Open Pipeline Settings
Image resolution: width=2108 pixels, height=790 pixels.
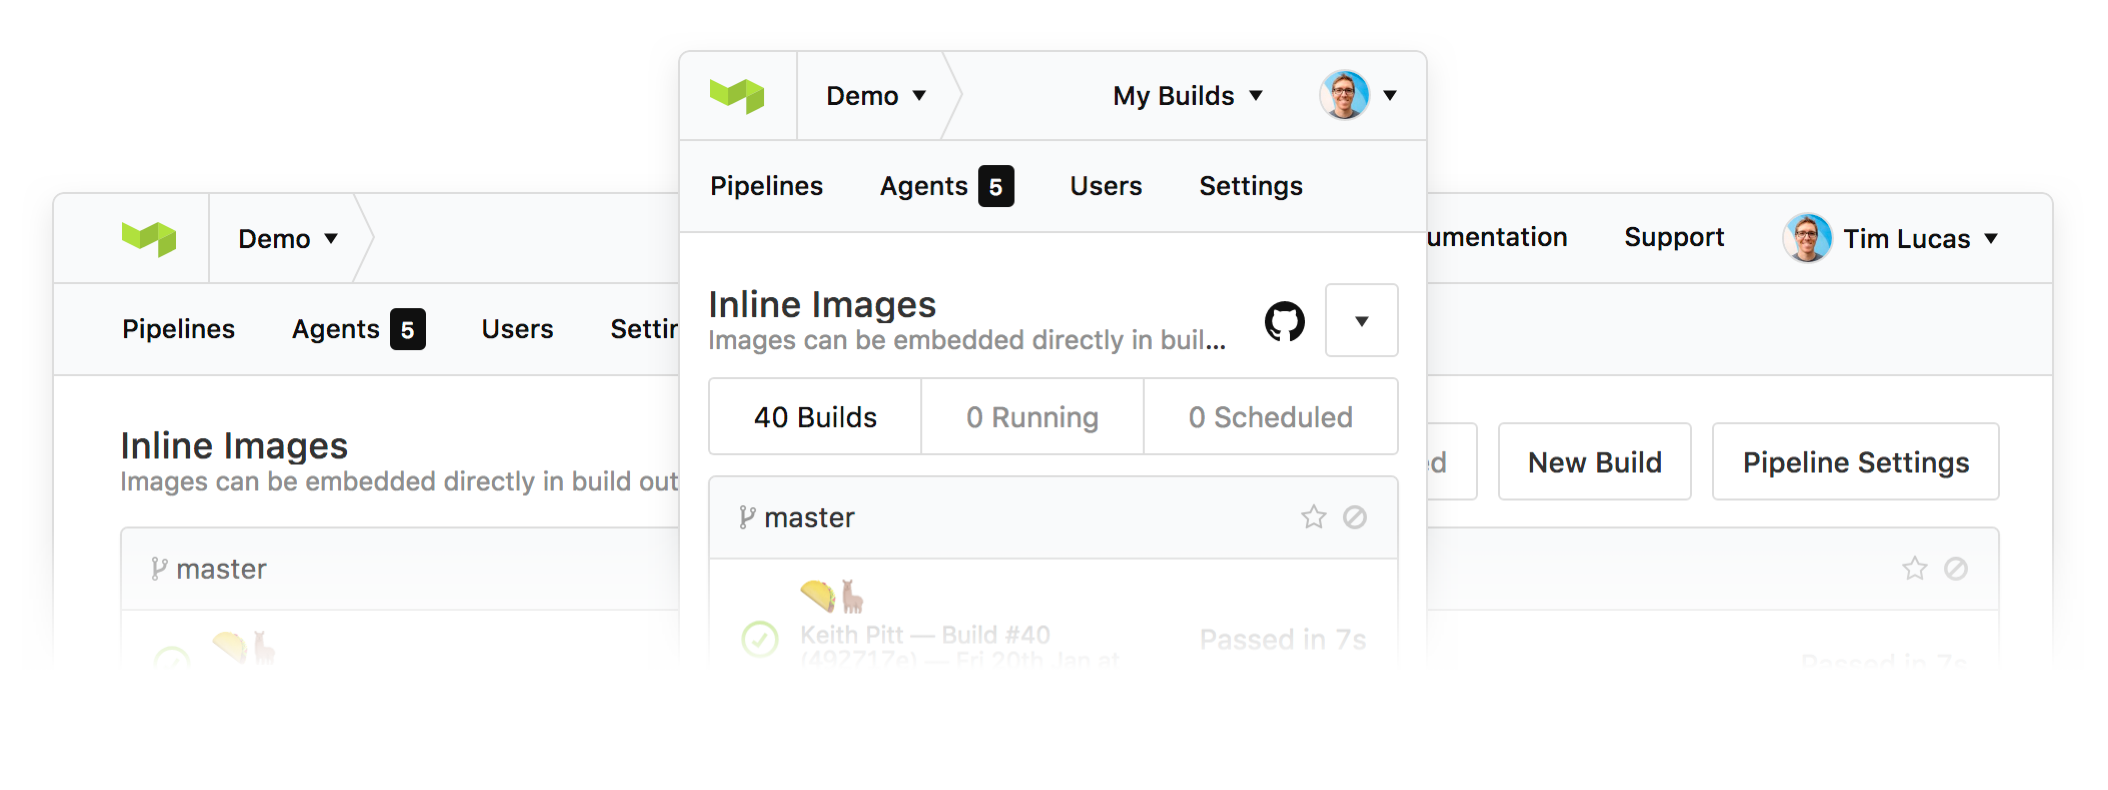[1855, 462]
